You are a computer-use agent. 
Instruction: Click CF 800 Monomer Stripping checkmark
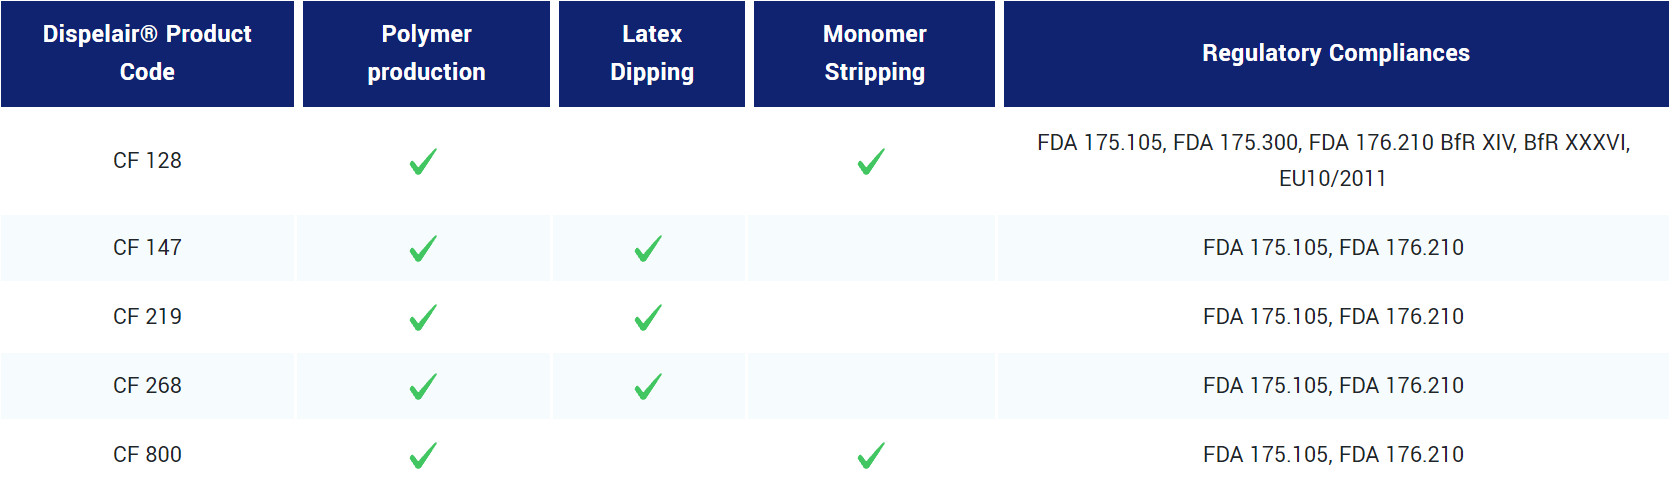tap(871, 455)
